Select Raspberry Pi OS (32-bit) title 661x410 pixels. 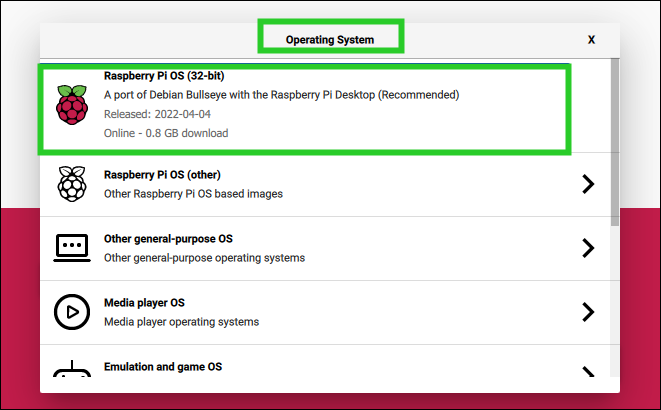[164, 76]
